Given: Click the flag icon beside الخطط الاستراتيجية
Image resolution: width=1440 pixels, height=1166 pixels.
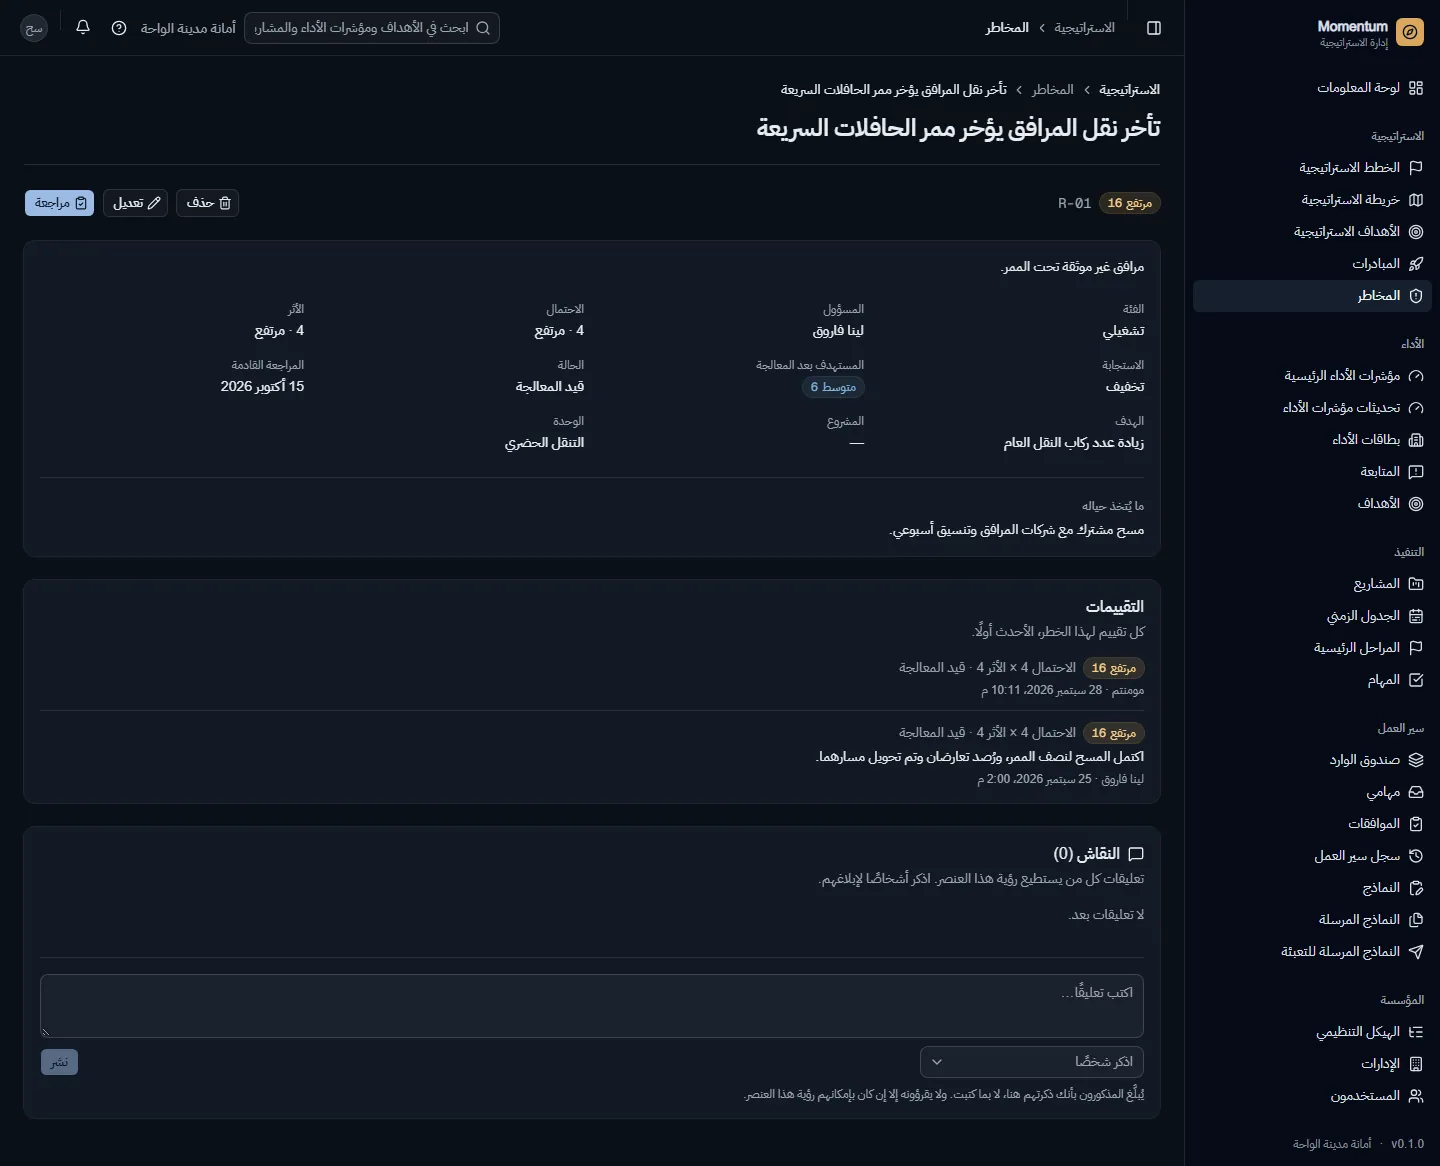Looking at the screenshot, I should [1416, 168].
